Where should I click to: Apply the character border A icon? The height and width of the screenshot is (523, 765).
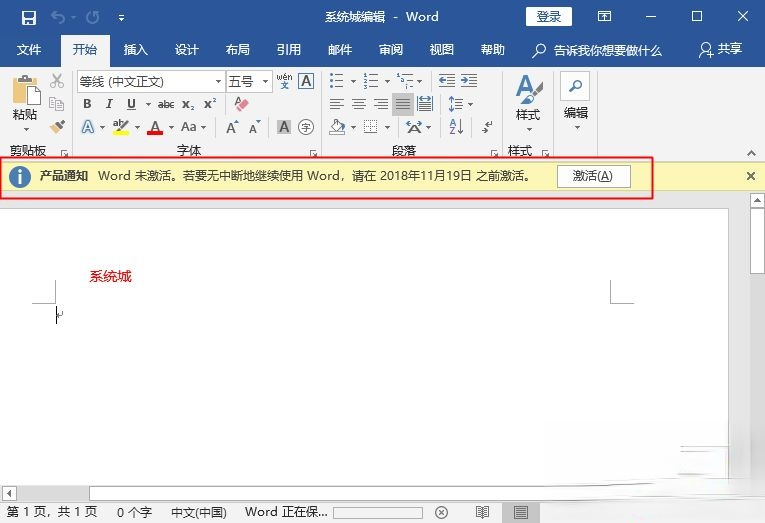(306, 81)
